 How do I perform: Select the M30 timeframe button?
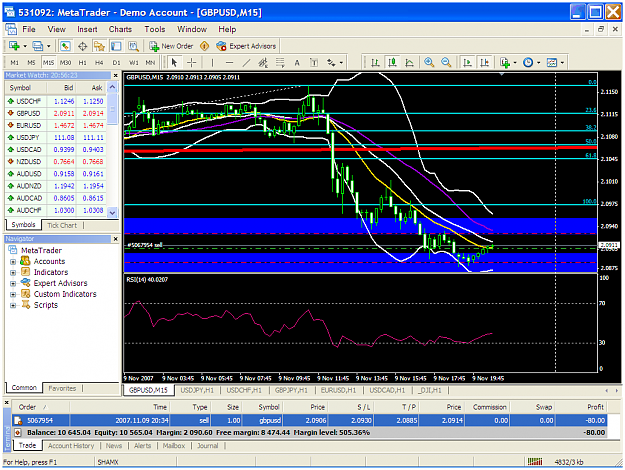(x=65, y=63)
